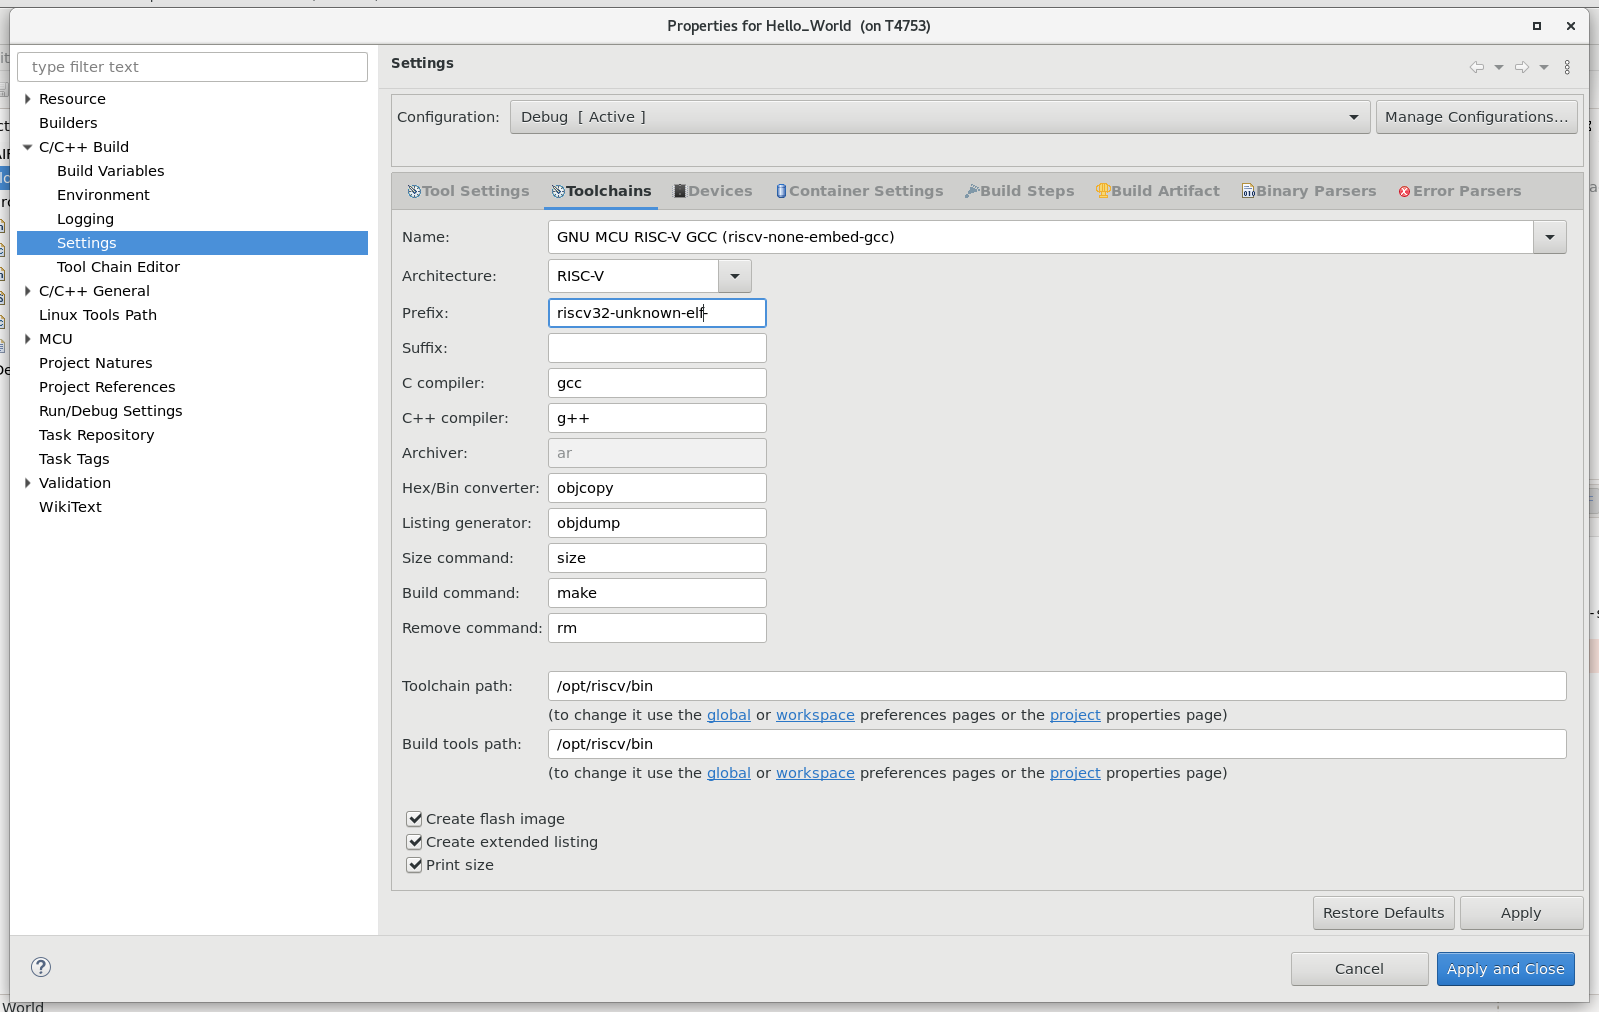
Task: Click the Apply button
Action: coord(1520,913)
